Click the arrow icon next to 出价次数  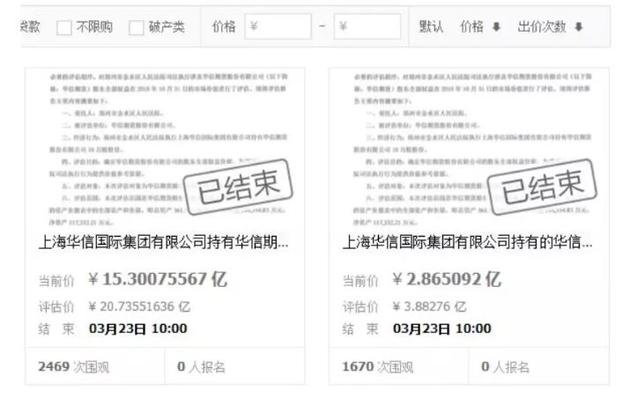579,27
